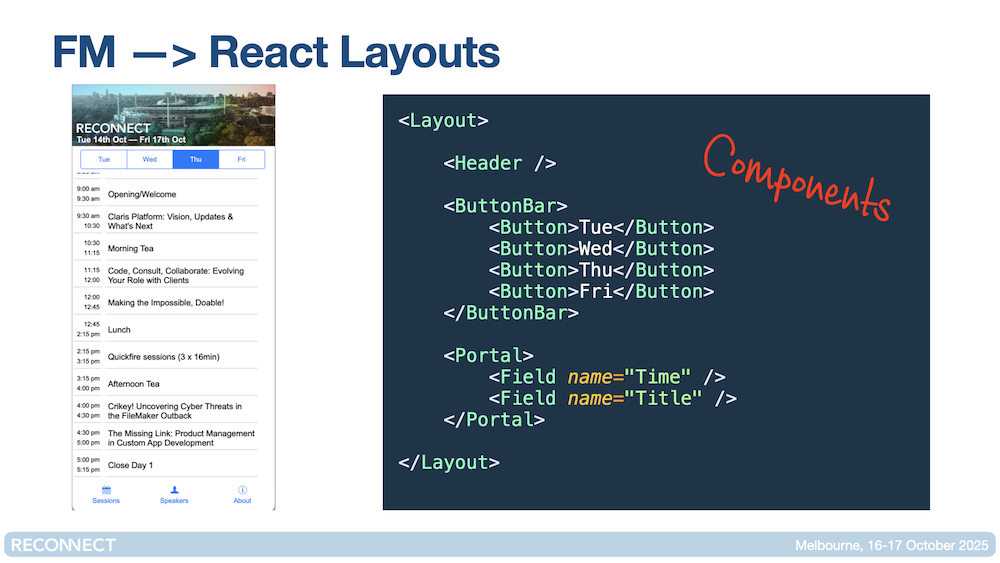Click the RECONNECT header banner image

pos(173,115)
